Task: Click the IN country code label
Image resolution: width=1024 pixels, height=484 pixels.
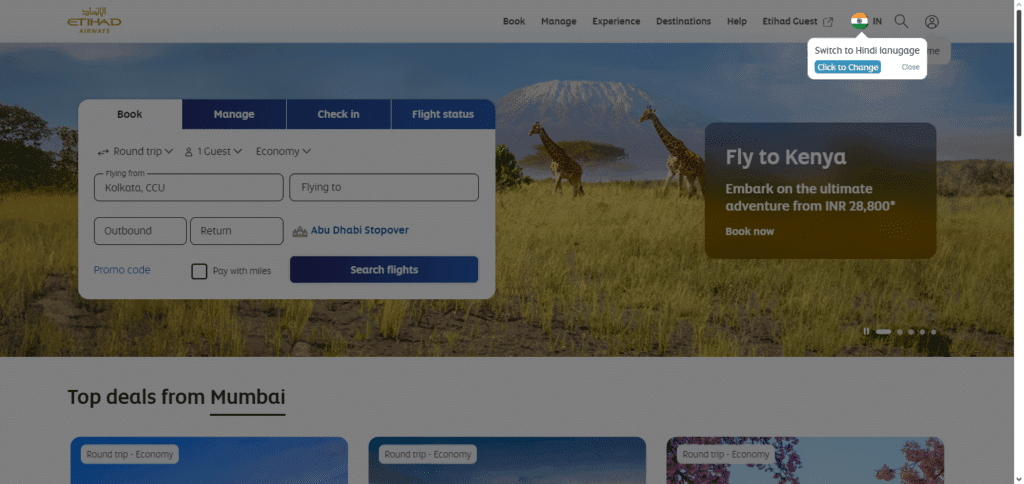Action: (x=877, y=22)
